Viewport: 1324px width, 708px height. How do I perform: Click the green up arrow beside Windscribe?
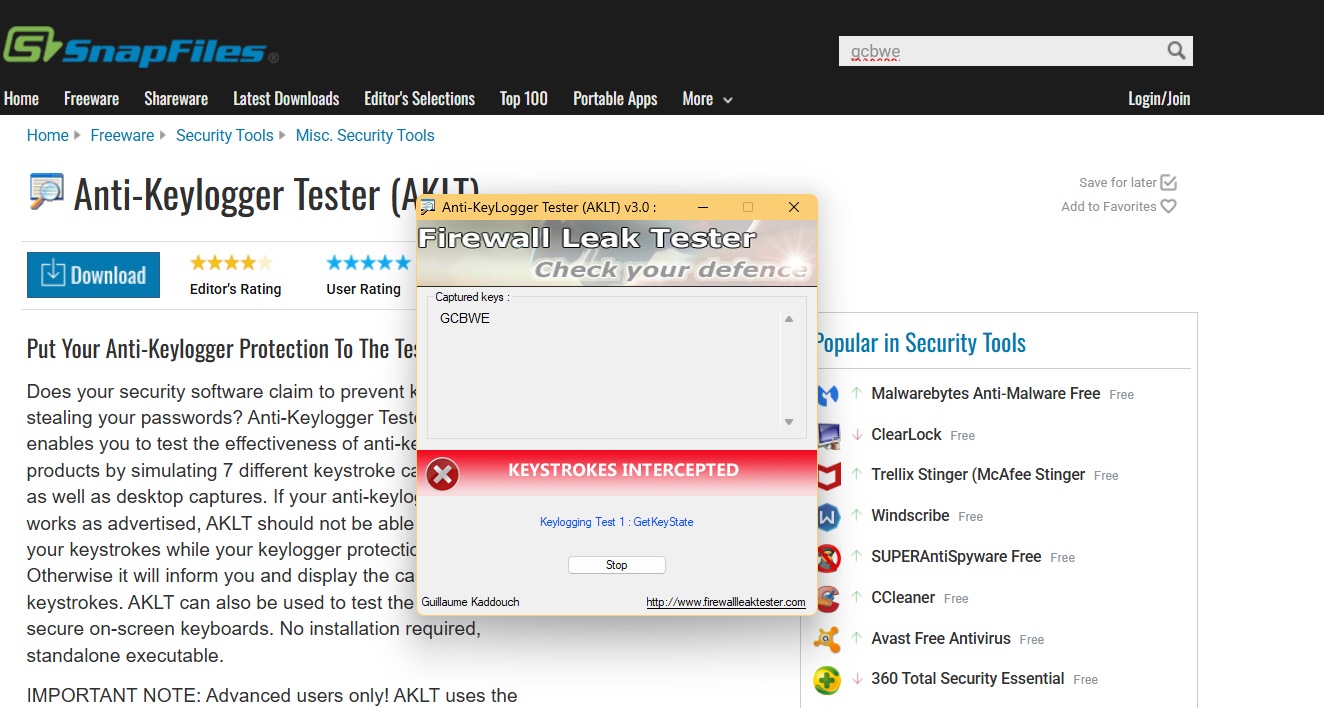pos(857,516)
